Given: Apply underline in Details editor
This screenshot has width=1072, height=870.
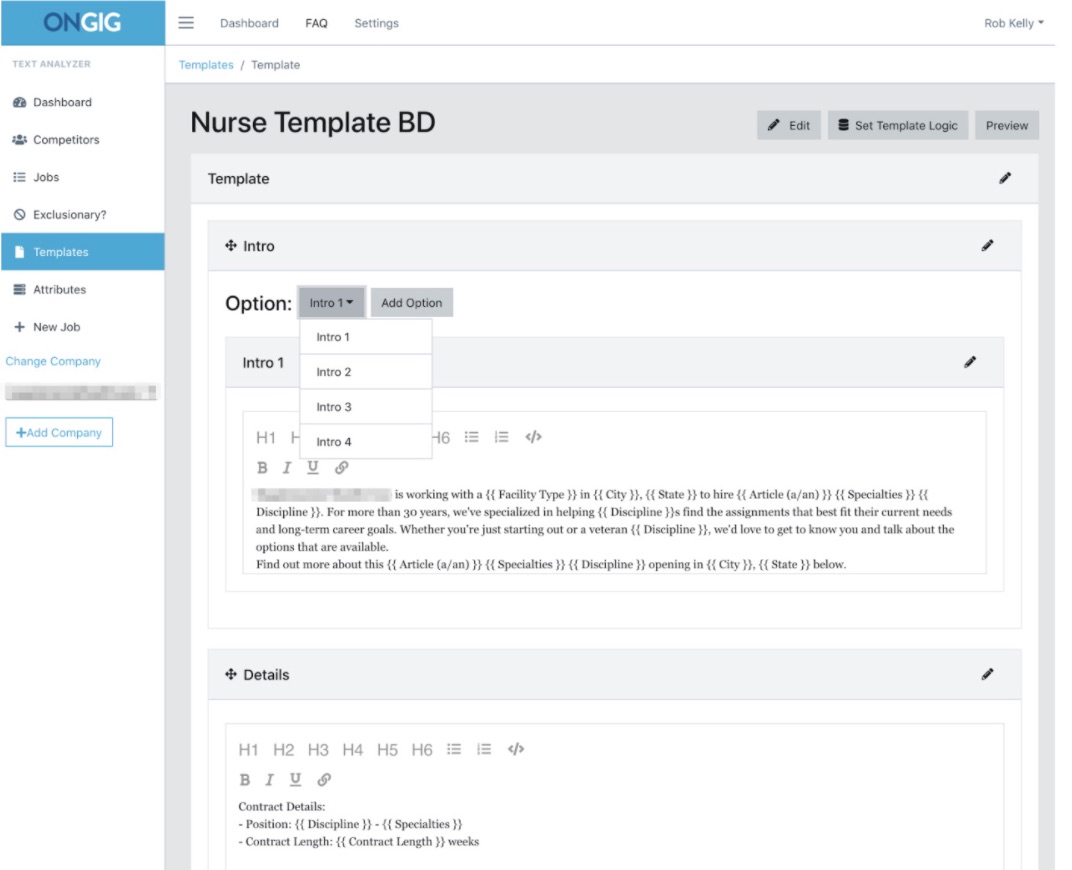Looking at the screenshot, I should coord(295,779).
